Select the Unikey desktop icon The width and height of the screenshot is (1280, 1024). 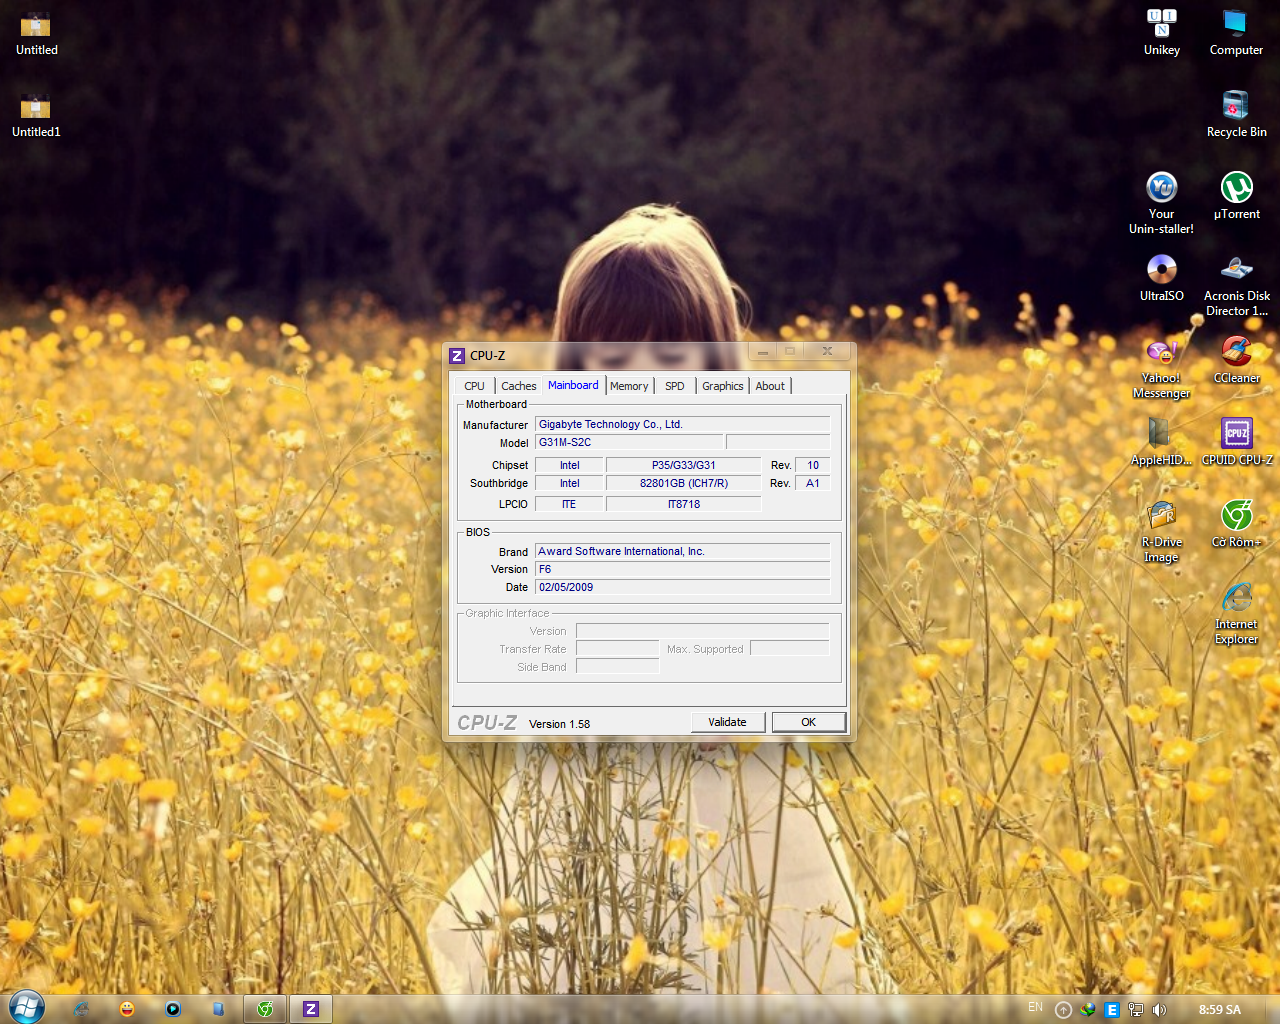[x=1162, y=33]
